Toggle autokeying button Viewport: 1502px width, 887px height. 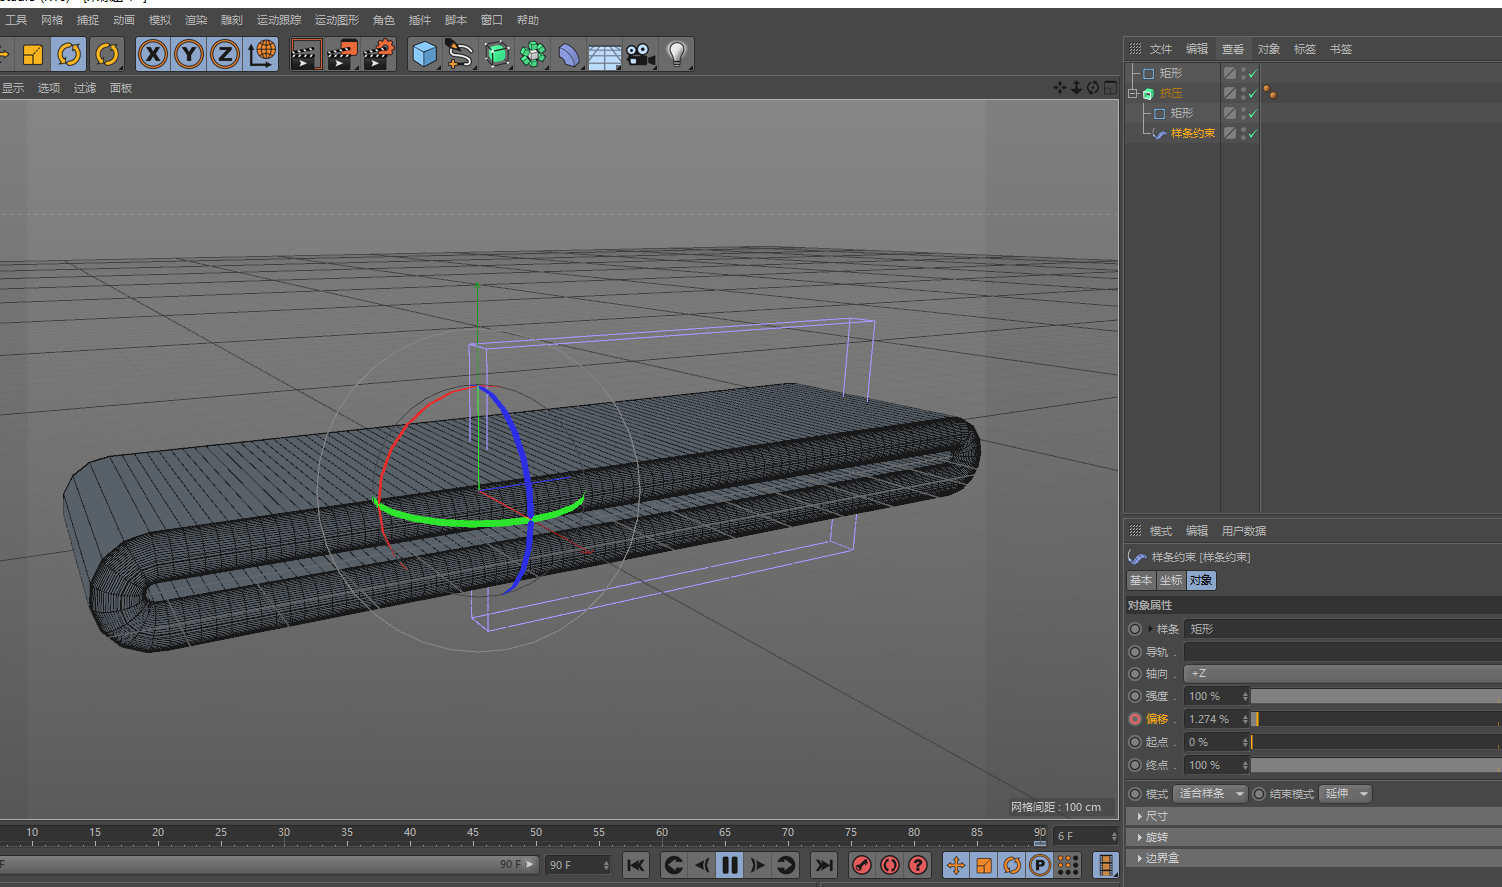[890, 865]
